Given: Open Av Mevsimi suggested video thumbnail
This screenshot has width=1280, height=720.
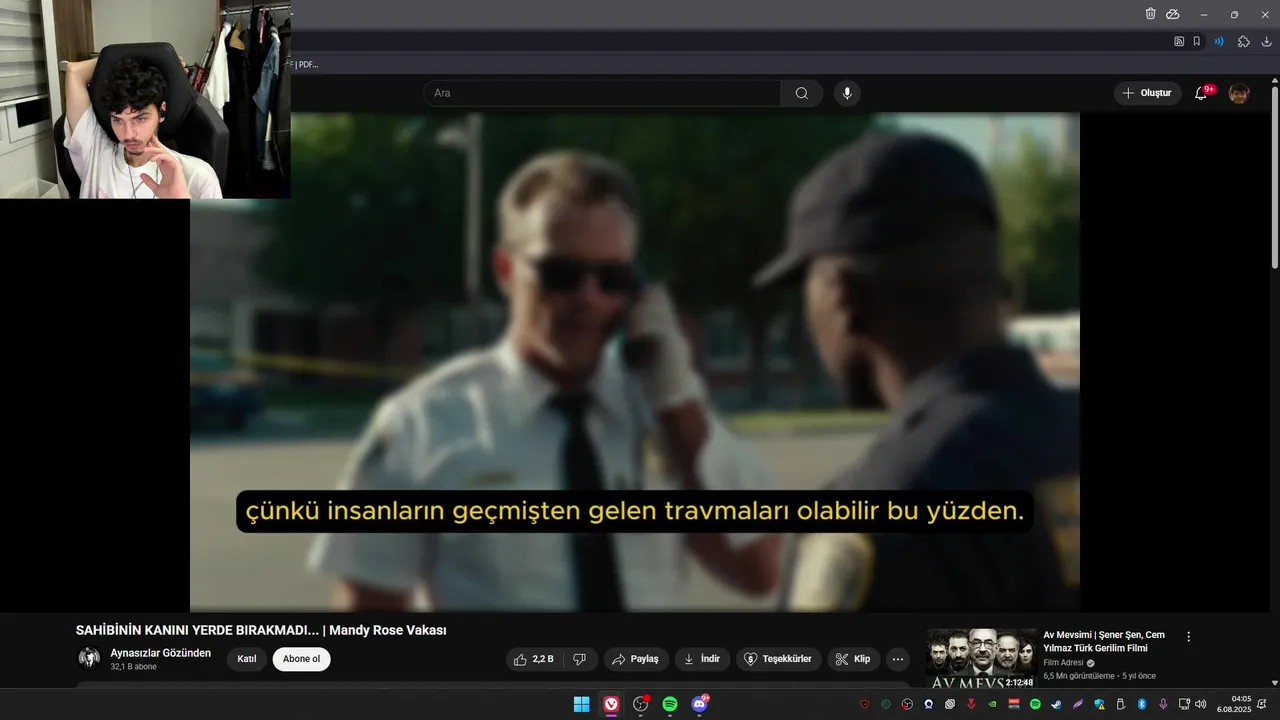Looking at the screenshot, I should coord(980,658).
